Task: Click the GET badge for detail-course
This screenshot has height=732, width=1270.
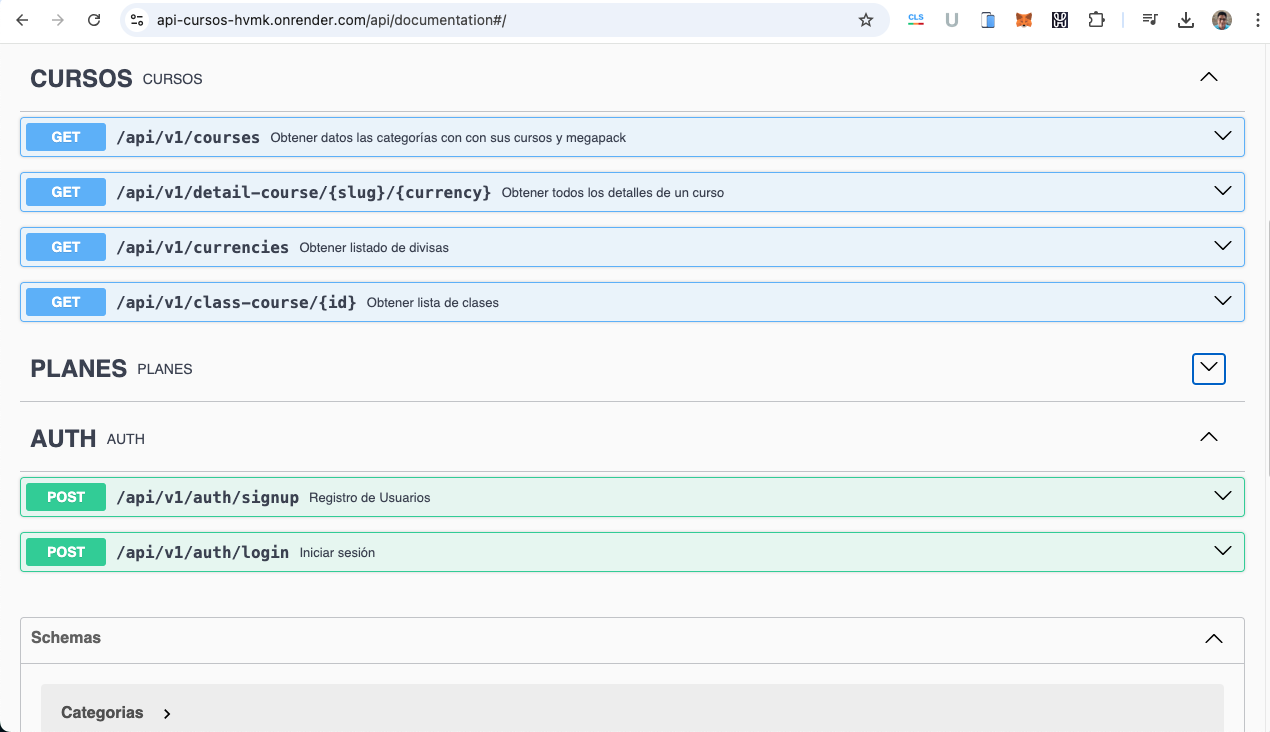Action: tap(66, 192)
